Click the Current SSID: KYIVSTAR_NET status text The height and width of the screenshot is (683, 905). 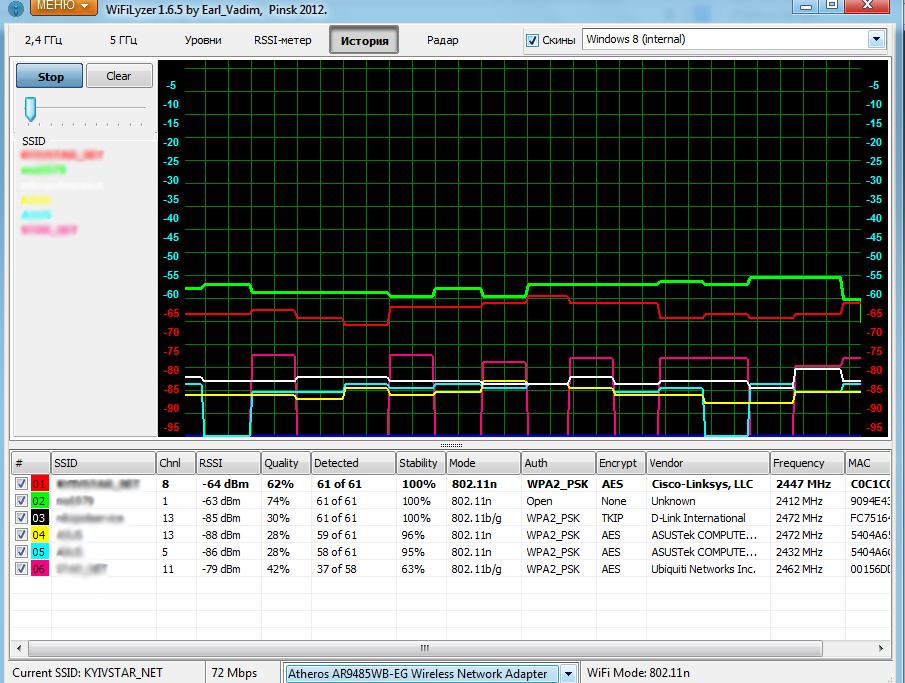[88, 673]
